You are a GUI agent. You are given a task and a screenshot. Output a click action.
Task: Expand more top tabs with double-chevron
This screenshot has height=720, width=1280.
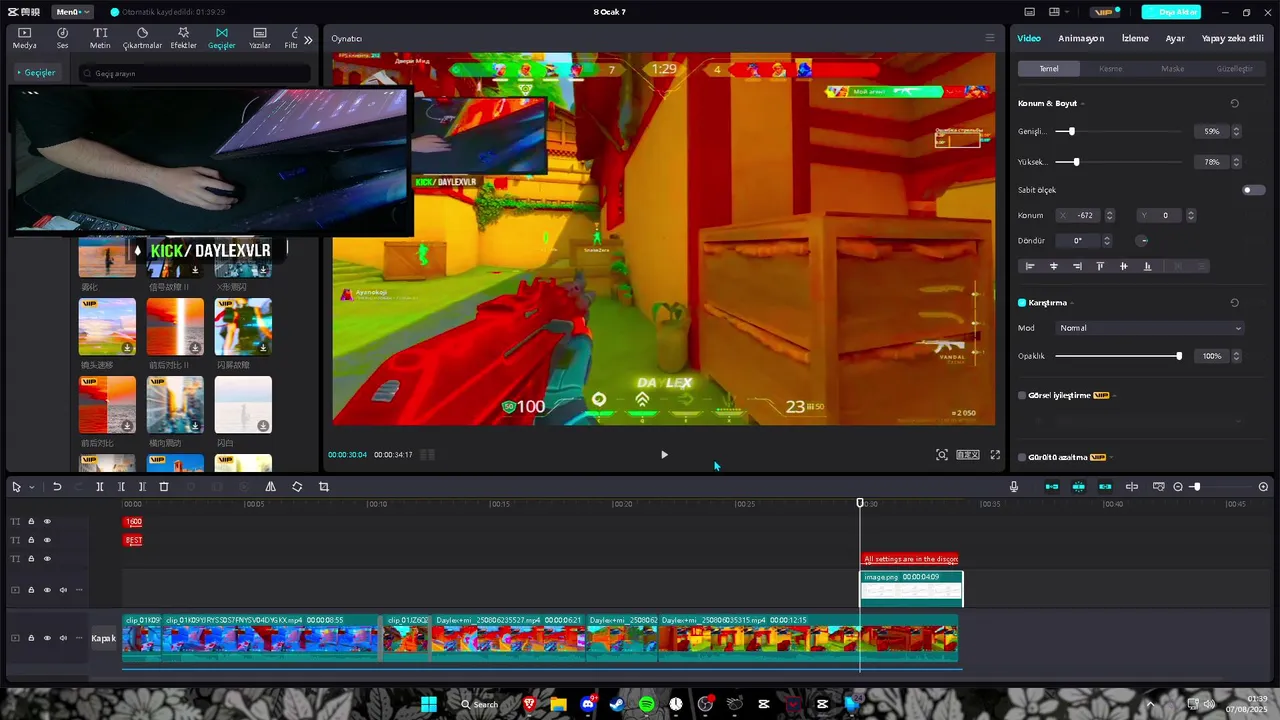point(308,39)
